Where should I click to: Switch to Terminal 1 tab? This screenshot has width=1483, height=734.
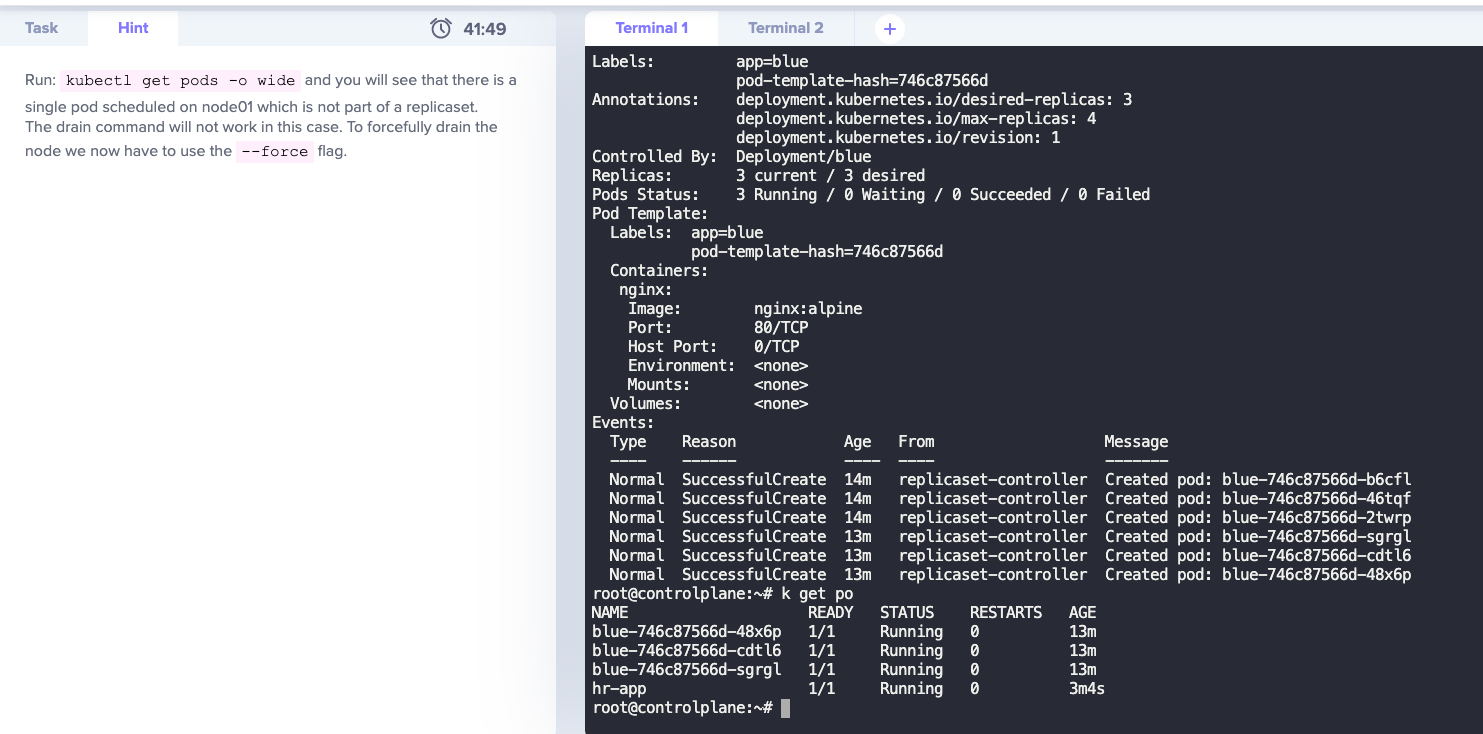point(652,28)
